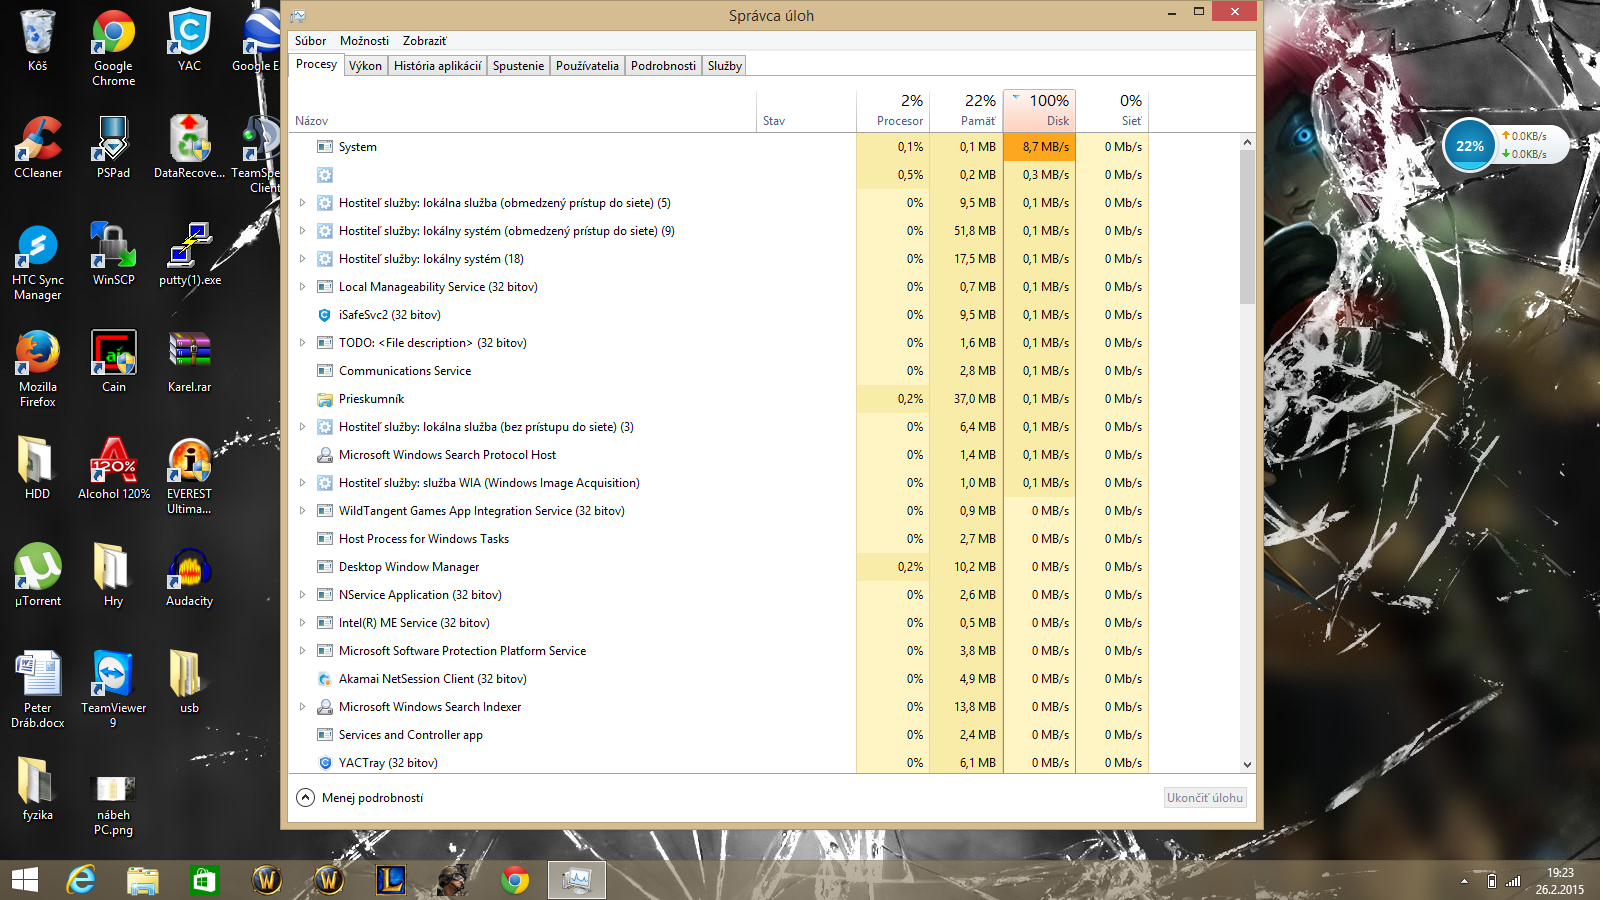
Task: Open the Možnosti menu
Action: tap(364, 41)
